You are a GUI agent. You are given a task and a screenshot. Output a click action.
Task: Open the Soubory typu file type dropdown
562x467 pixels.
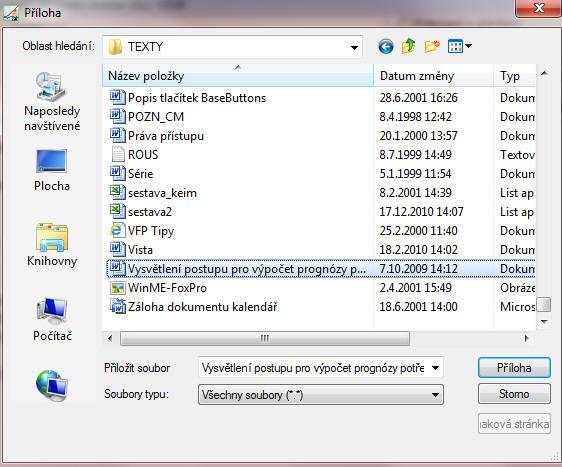(321, 395)
